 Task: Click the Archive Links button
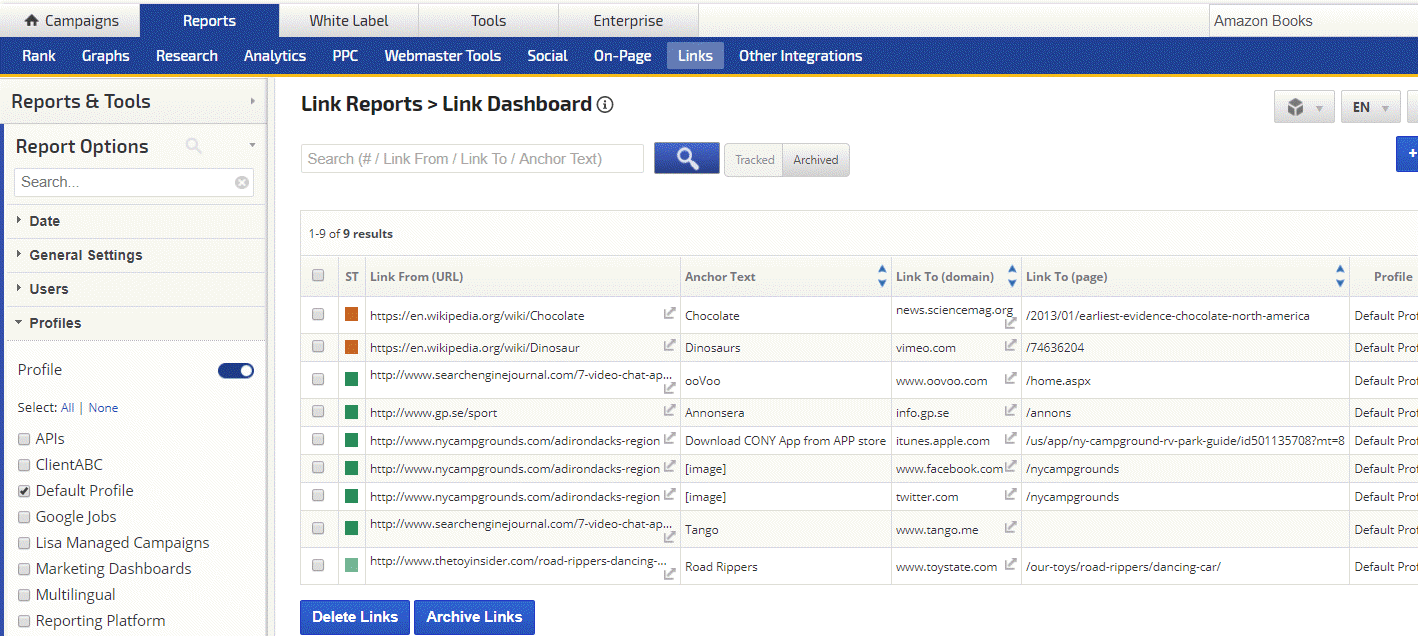474,617
